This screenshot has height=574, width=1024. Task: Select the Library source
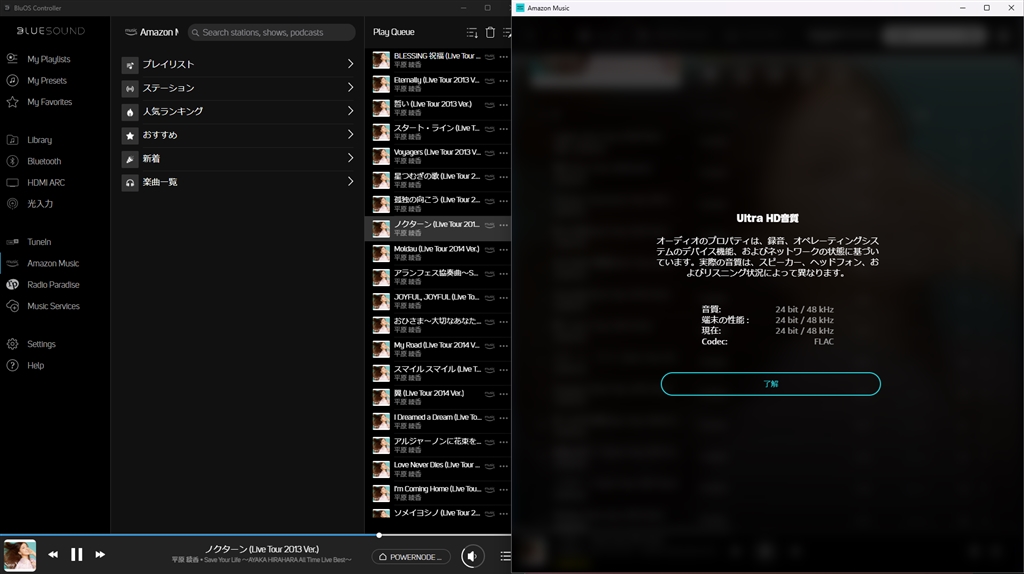39,140
